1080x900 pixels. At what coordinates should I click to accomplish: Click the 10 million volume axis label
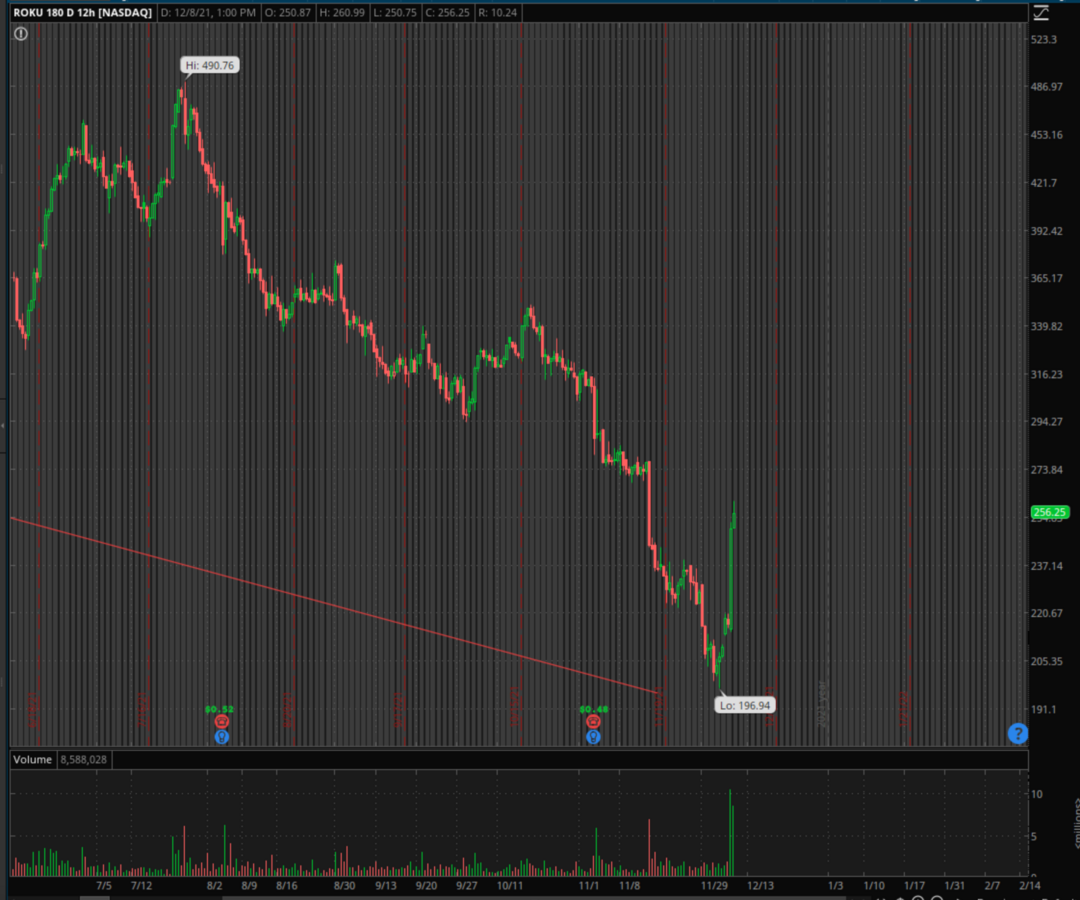(x=1037, y=794)
